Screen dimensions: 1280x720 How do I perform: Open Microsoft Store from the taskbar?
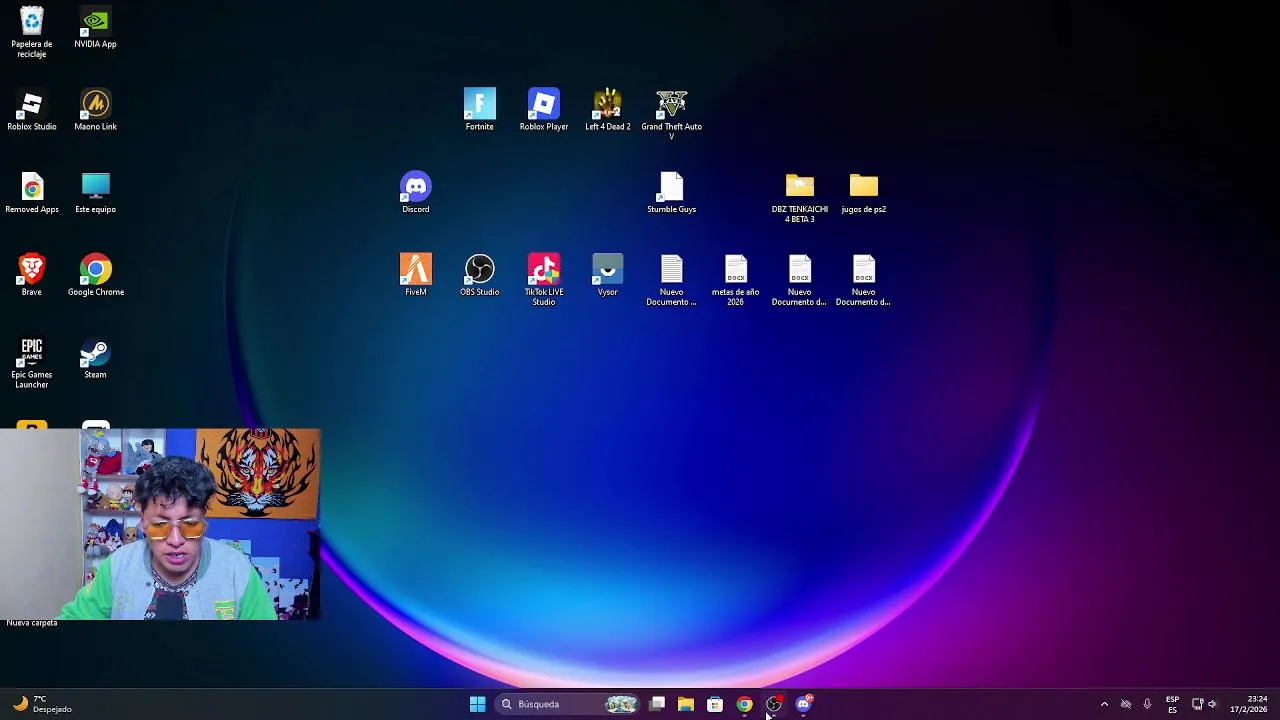715,704
